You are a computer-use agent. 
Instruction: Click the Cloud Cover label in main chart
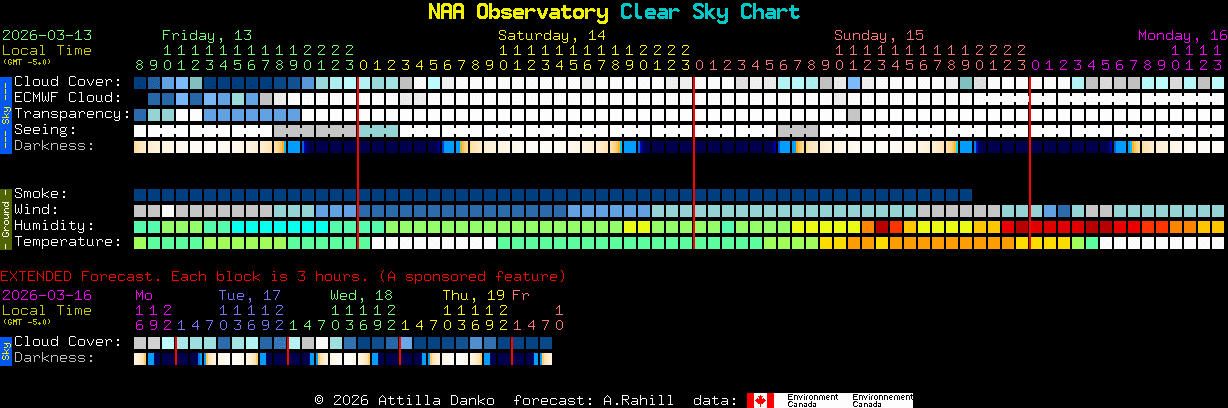coord(67,82)
